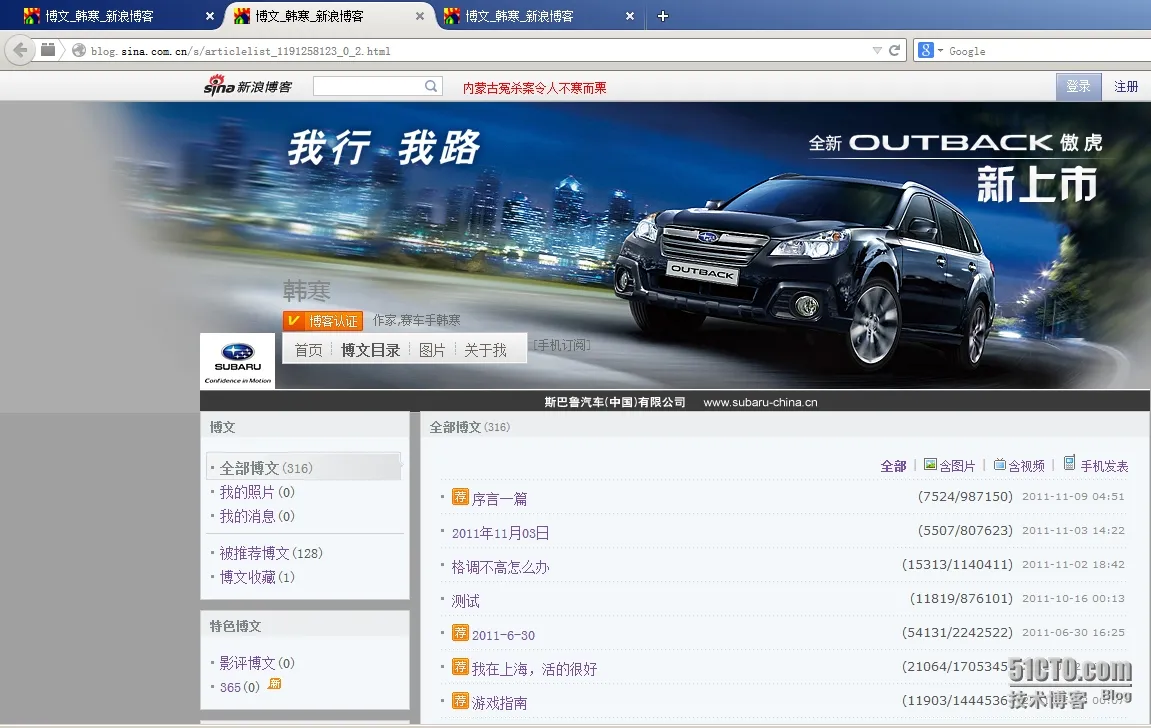The width and height of the screenshot is (1151, 728).
Task: Close the second browser tab
Action: [420, 16]
